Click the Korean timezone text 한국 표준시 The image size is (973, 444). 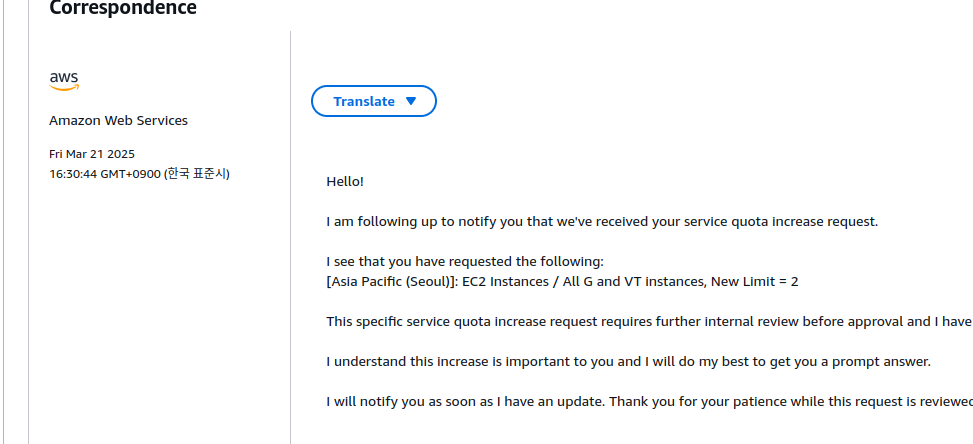(197, 174)
